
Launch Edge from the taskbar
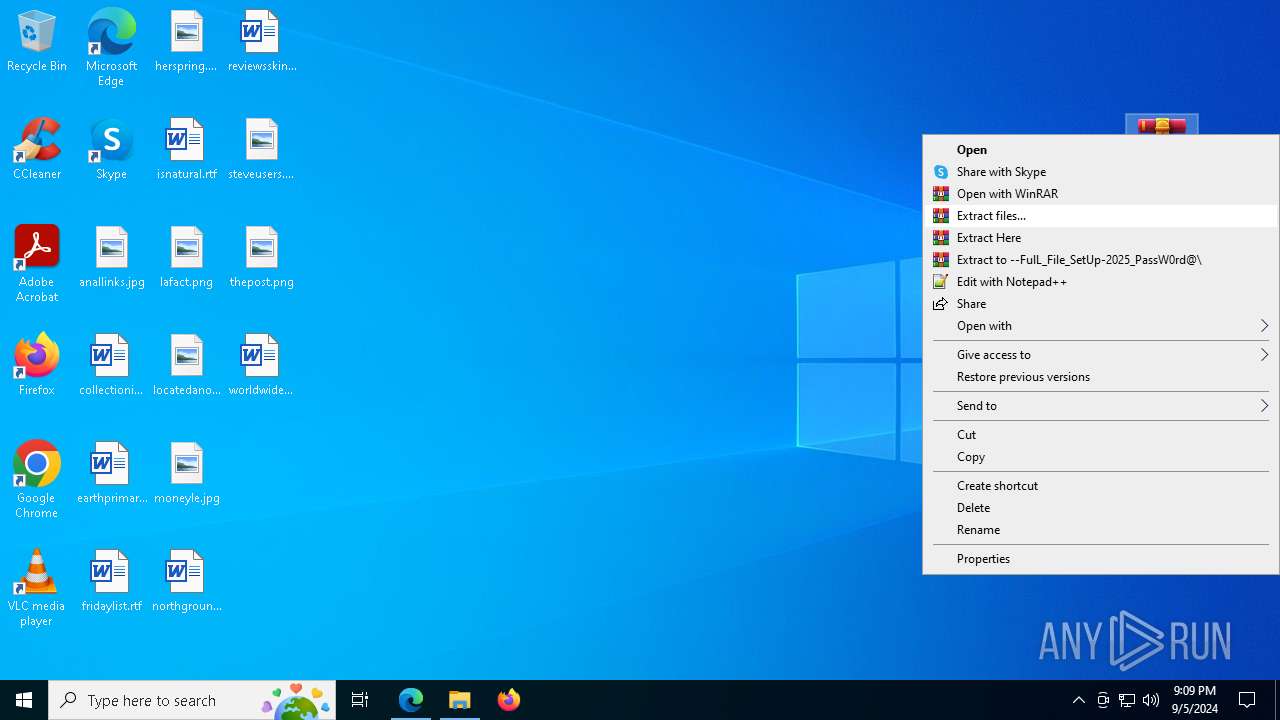[x=411, y=700]
